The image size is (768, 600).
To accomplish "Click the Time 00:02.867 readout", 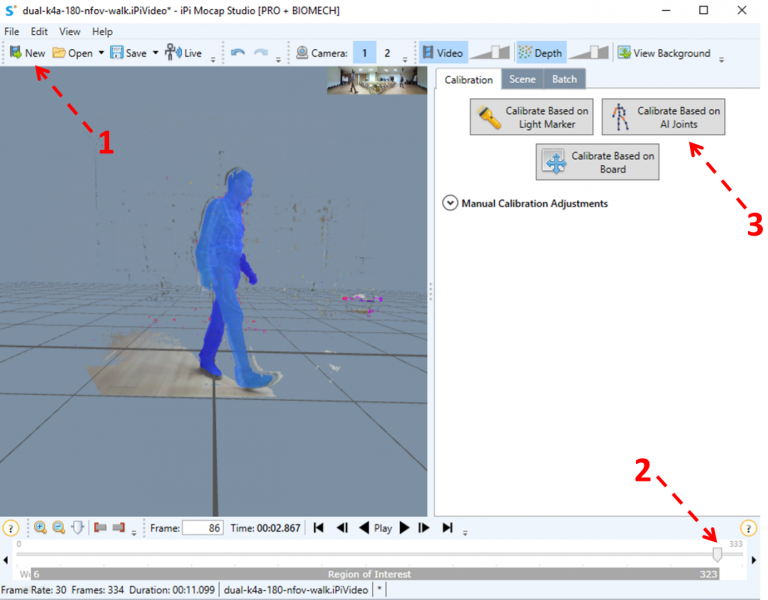I will (x=265, y=528).
